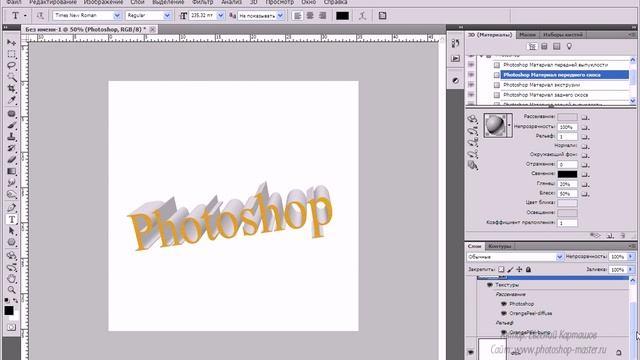Image resolution: width=640 pixels, height=360 pixels.
Task: Open the Type tool preset picker arrow
Action: tap(25, 16)
